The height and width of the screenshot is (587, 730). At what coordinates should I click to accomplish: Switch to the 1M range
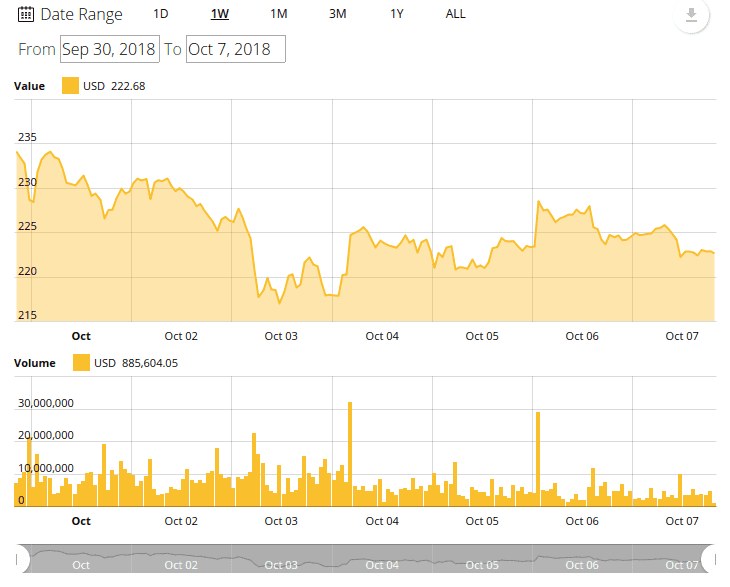point(279,14)
